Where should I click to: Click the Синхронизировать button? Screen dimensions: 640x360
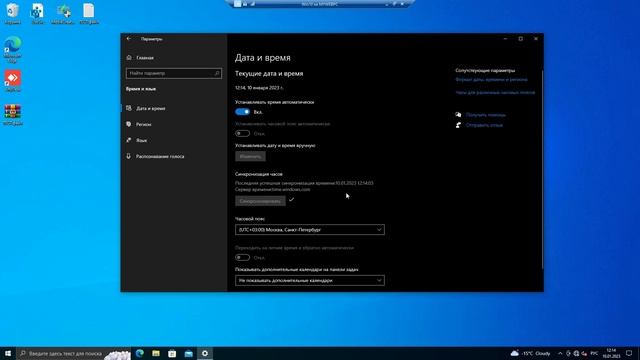pyautogui.click(x=260, y=201)
